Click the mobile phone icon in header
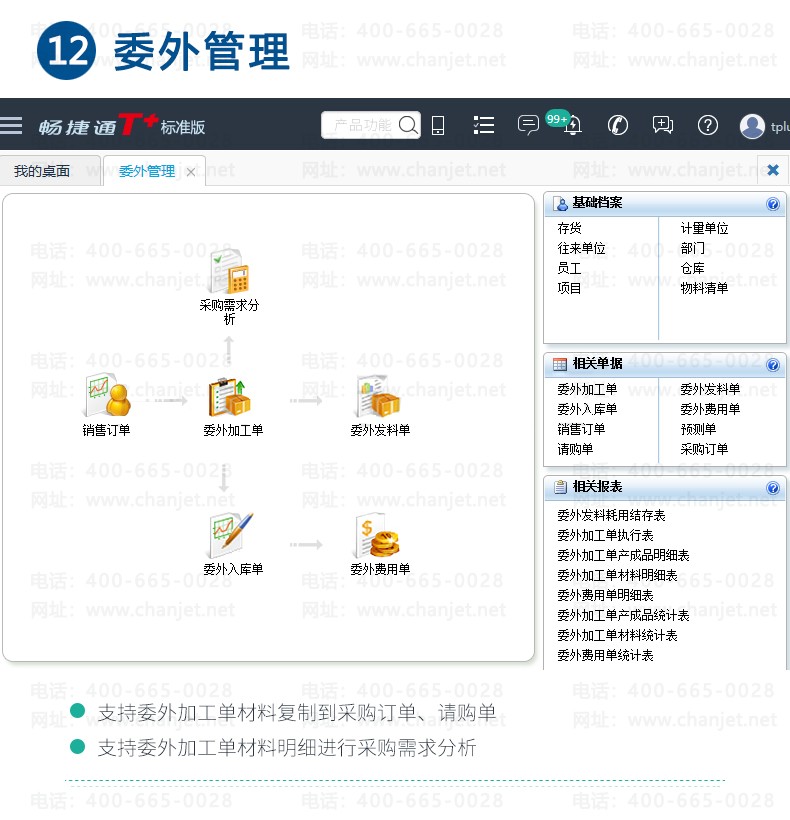The image size is (790, 820). 438,126
